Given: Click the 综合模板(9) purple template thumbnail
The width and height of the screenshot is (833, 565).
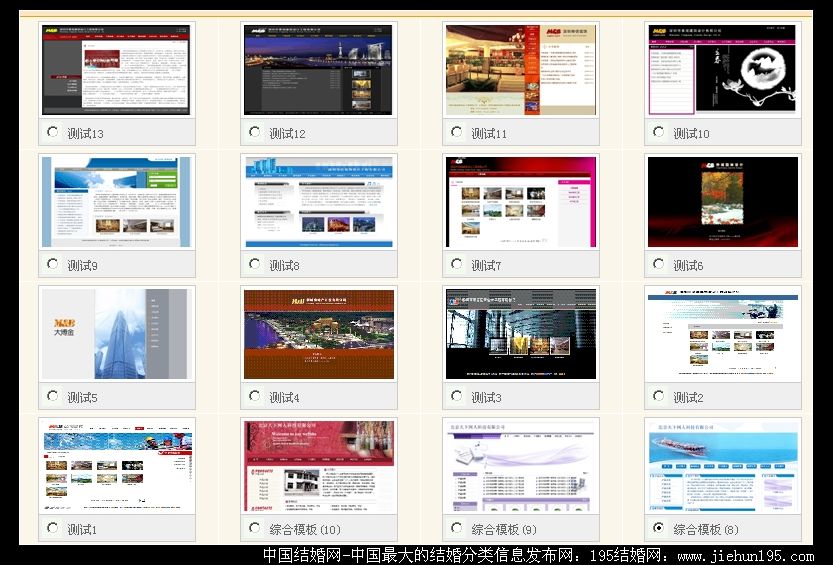Looking at the screenshot, I should point(520,466).
